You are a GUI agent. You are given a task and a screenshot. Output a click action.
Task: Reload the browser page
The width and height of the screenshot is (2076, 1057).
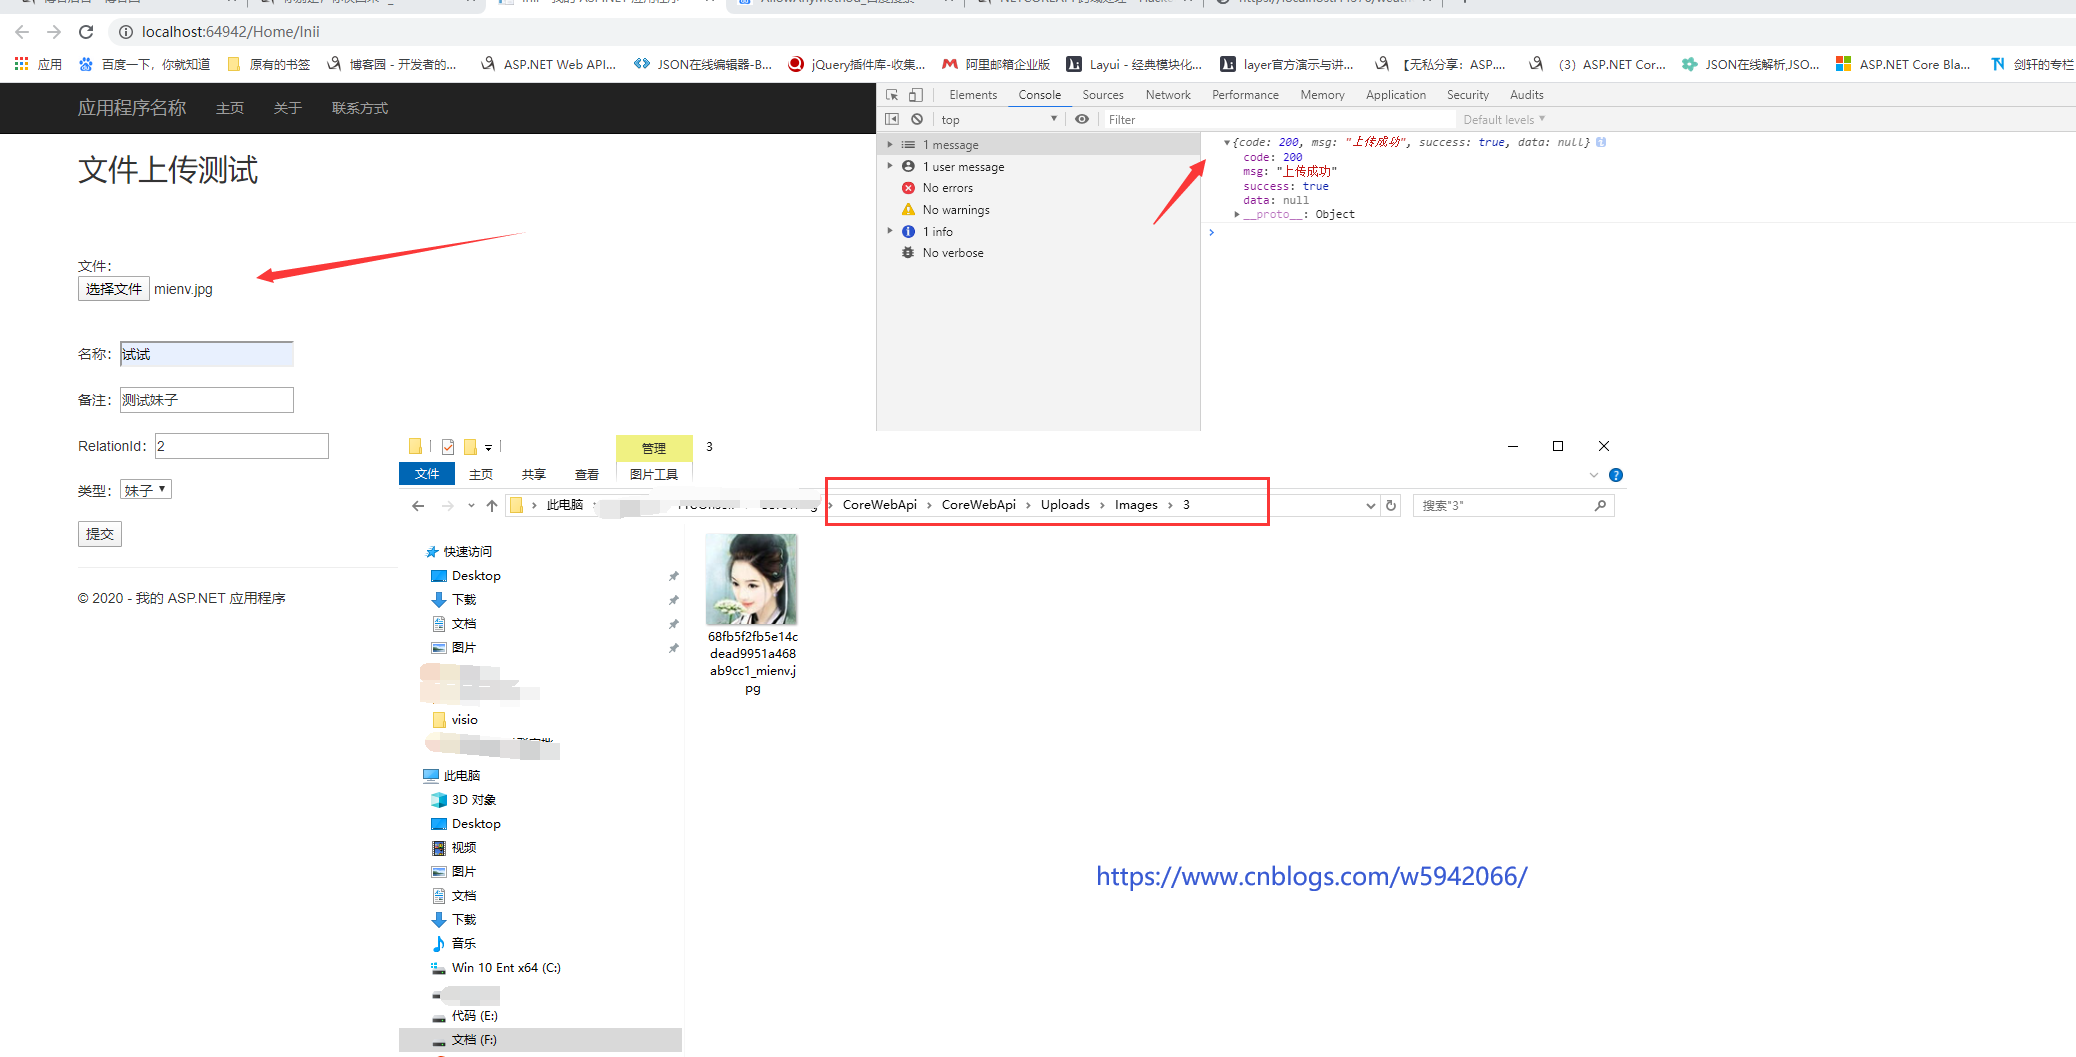pyautogui.click(x=86, y=32)
